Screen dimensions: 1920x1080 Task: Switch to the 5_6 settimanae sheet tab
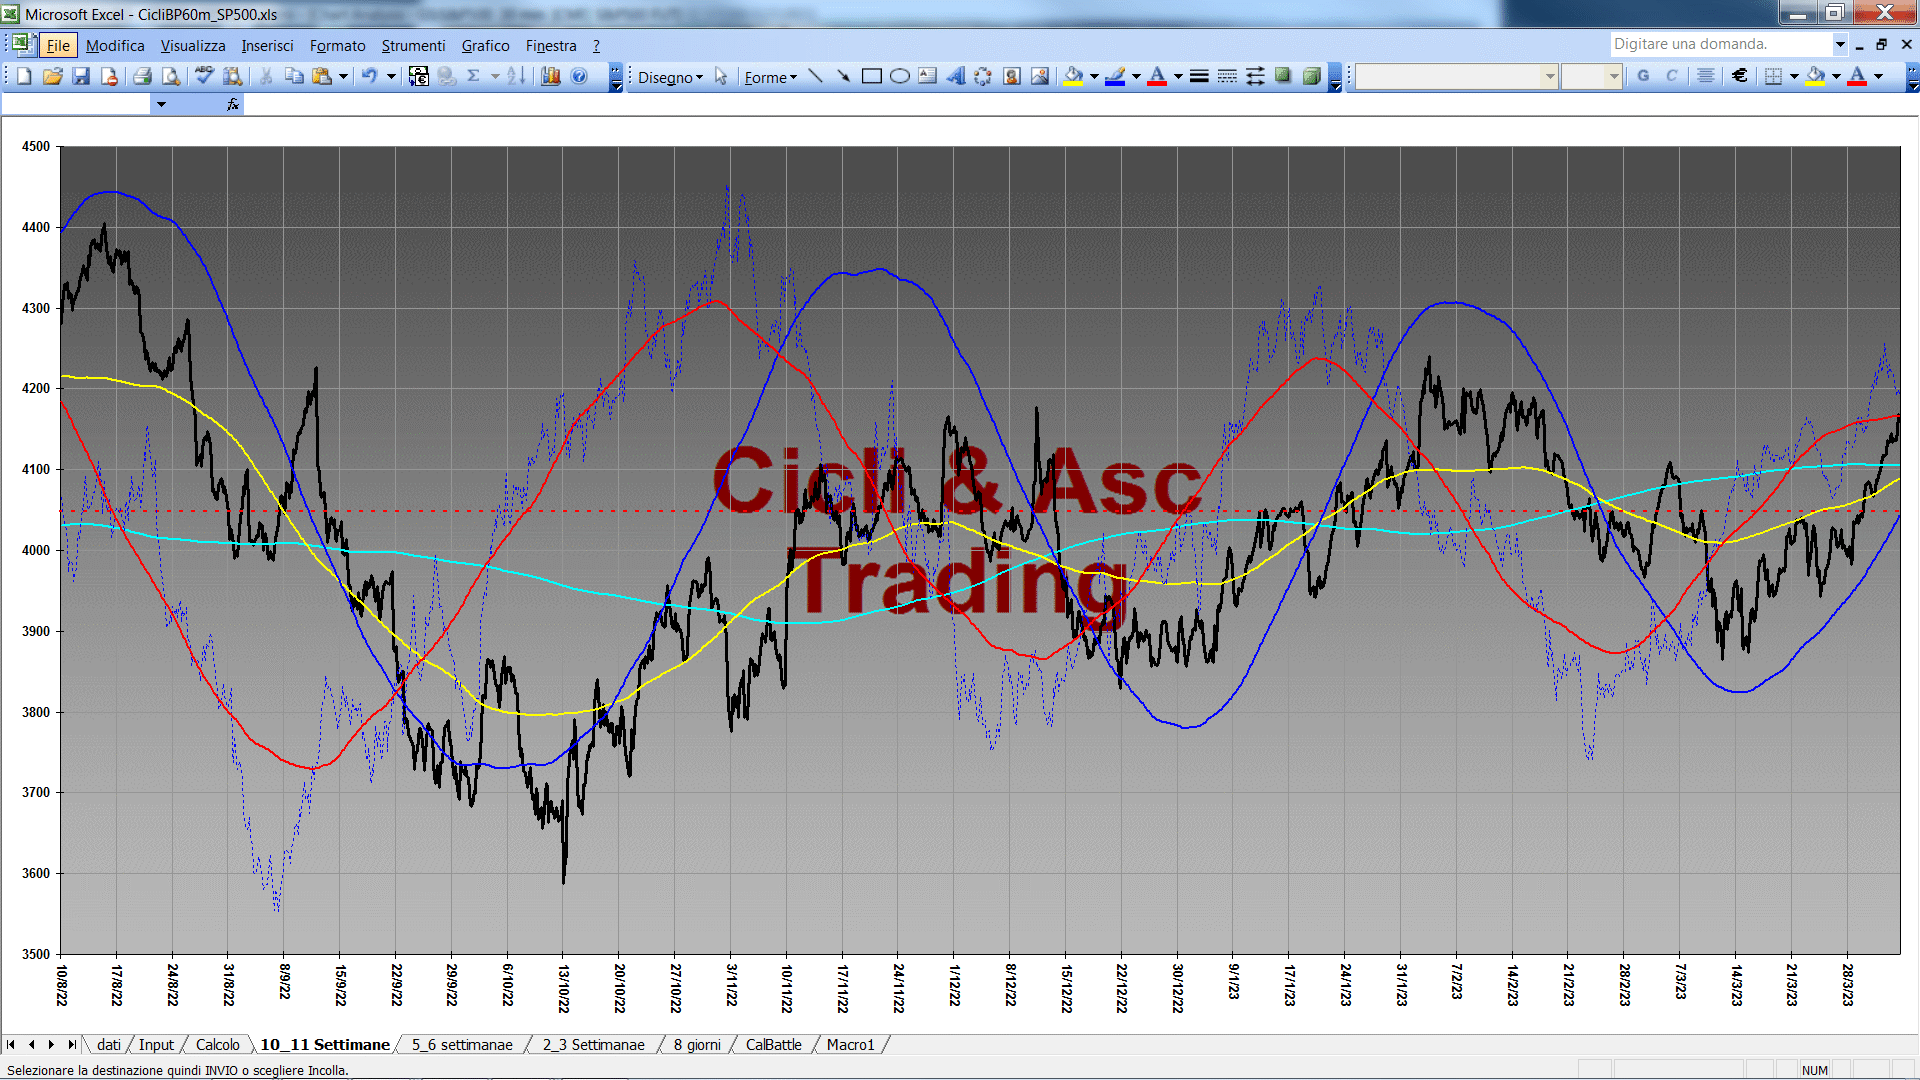pos(462,1044)
